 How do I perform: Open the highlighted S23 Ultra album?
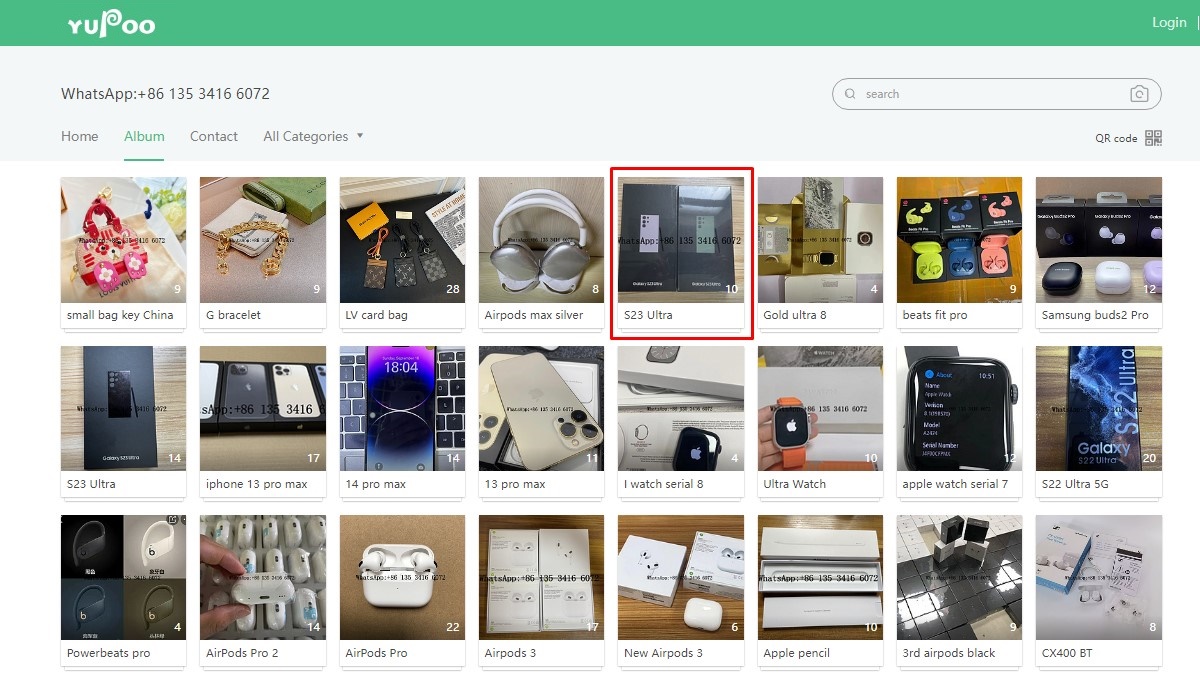[681, 240]
